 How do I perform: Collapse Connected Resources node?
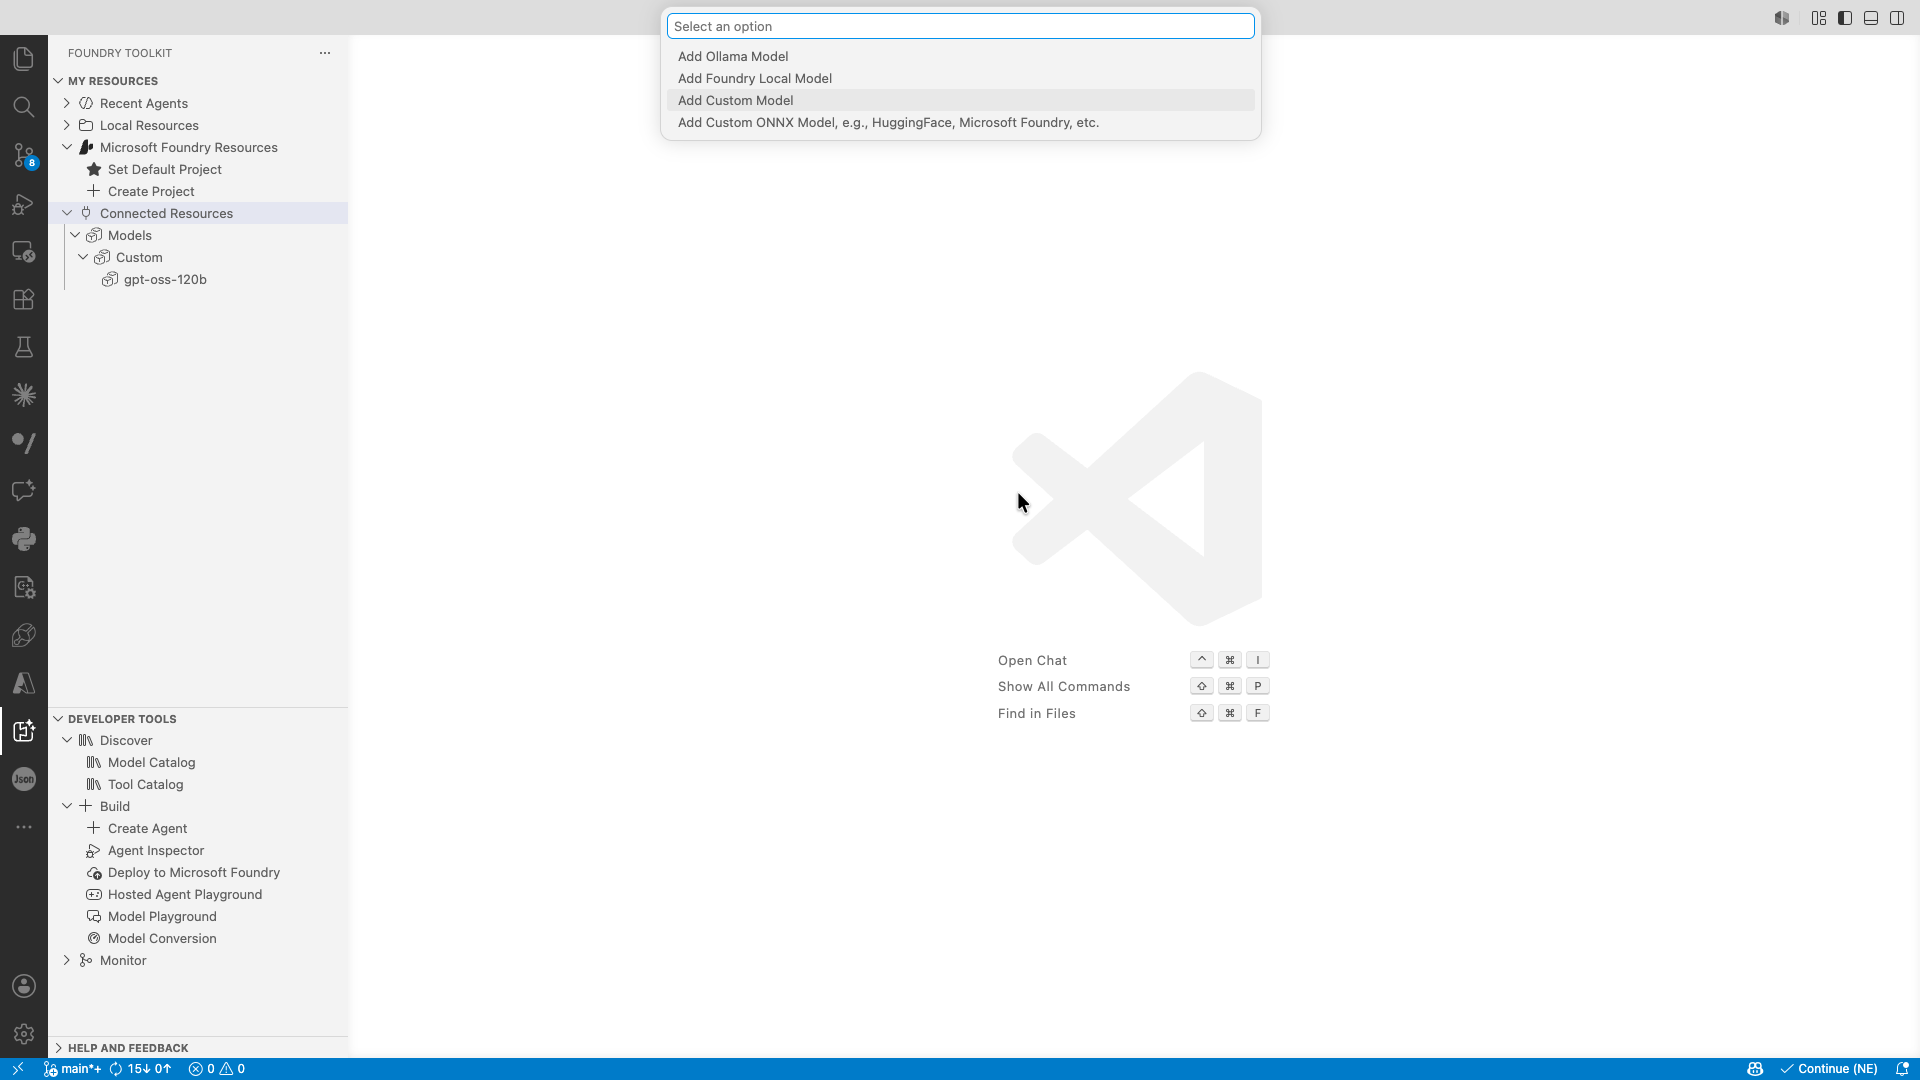tap(67, 213)
